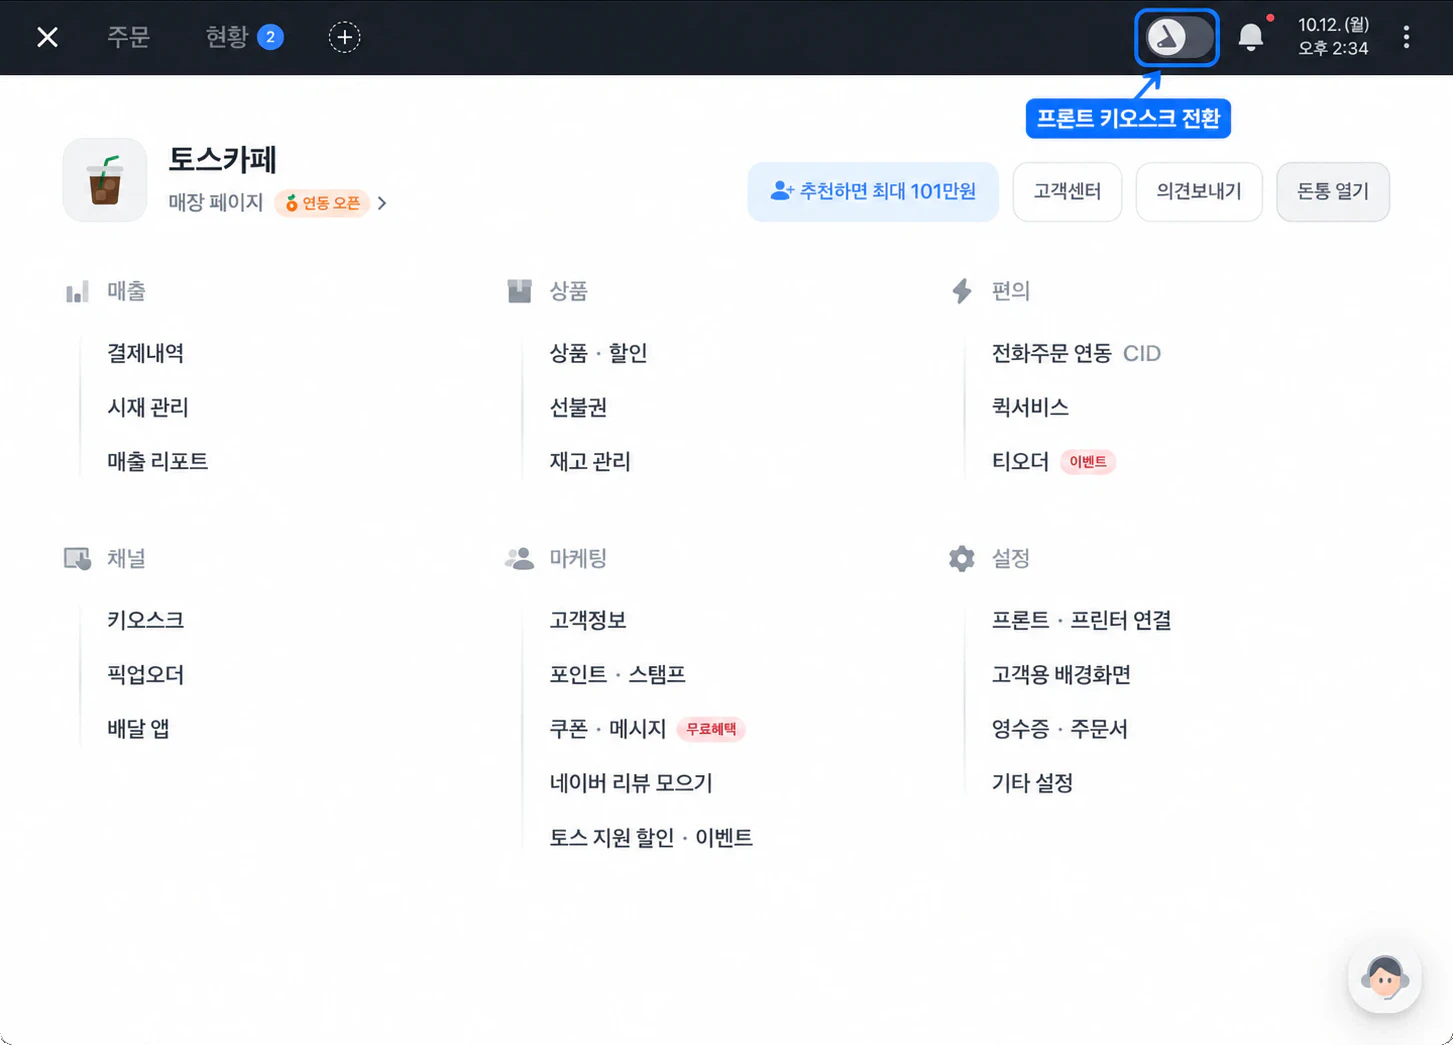Go to 고객용 배경화면

(x=1061, y=674)
